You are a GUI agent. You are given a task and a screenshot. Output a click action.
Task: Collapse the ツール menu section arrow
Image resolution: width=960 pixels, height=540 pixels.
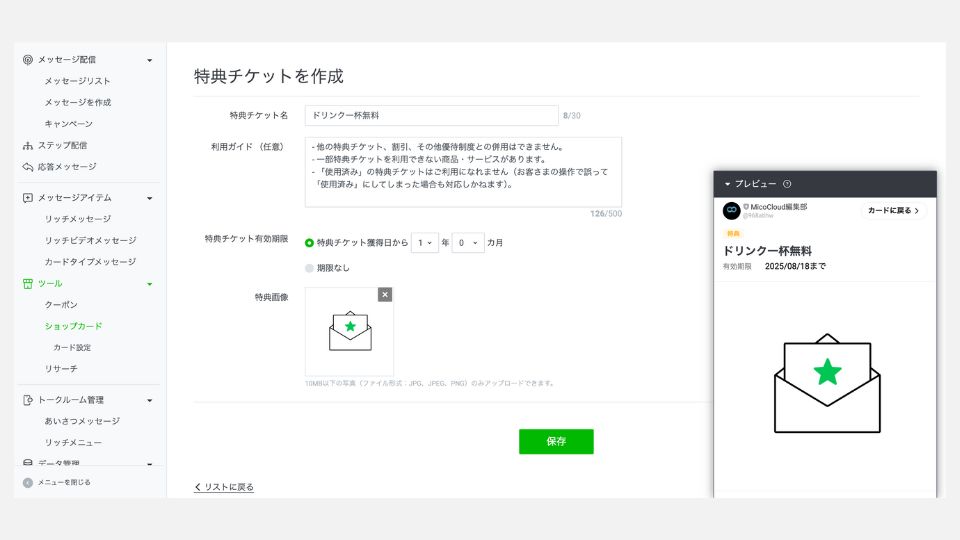click(x=150, y=284)
